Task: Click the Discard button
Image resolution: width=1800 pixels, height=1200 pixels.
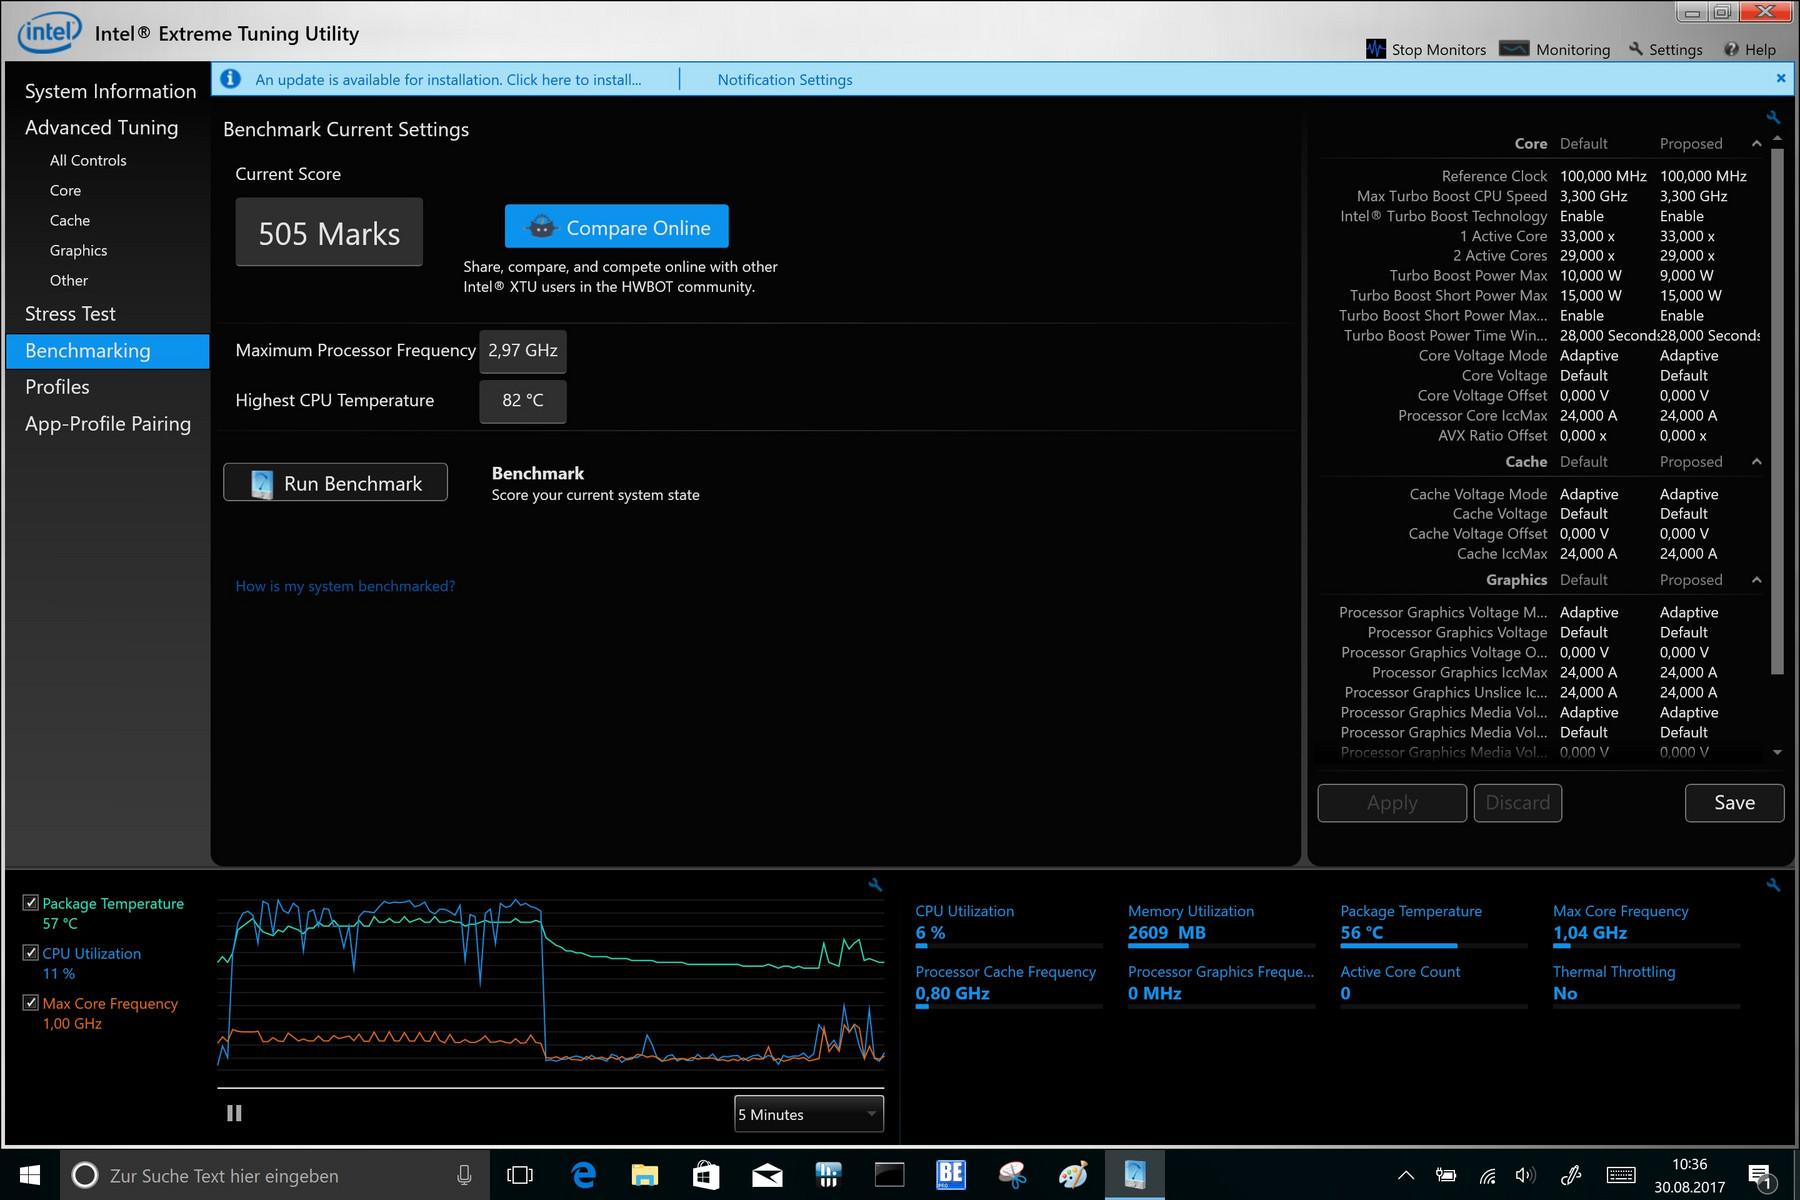Action: (x=1518, y=803)
